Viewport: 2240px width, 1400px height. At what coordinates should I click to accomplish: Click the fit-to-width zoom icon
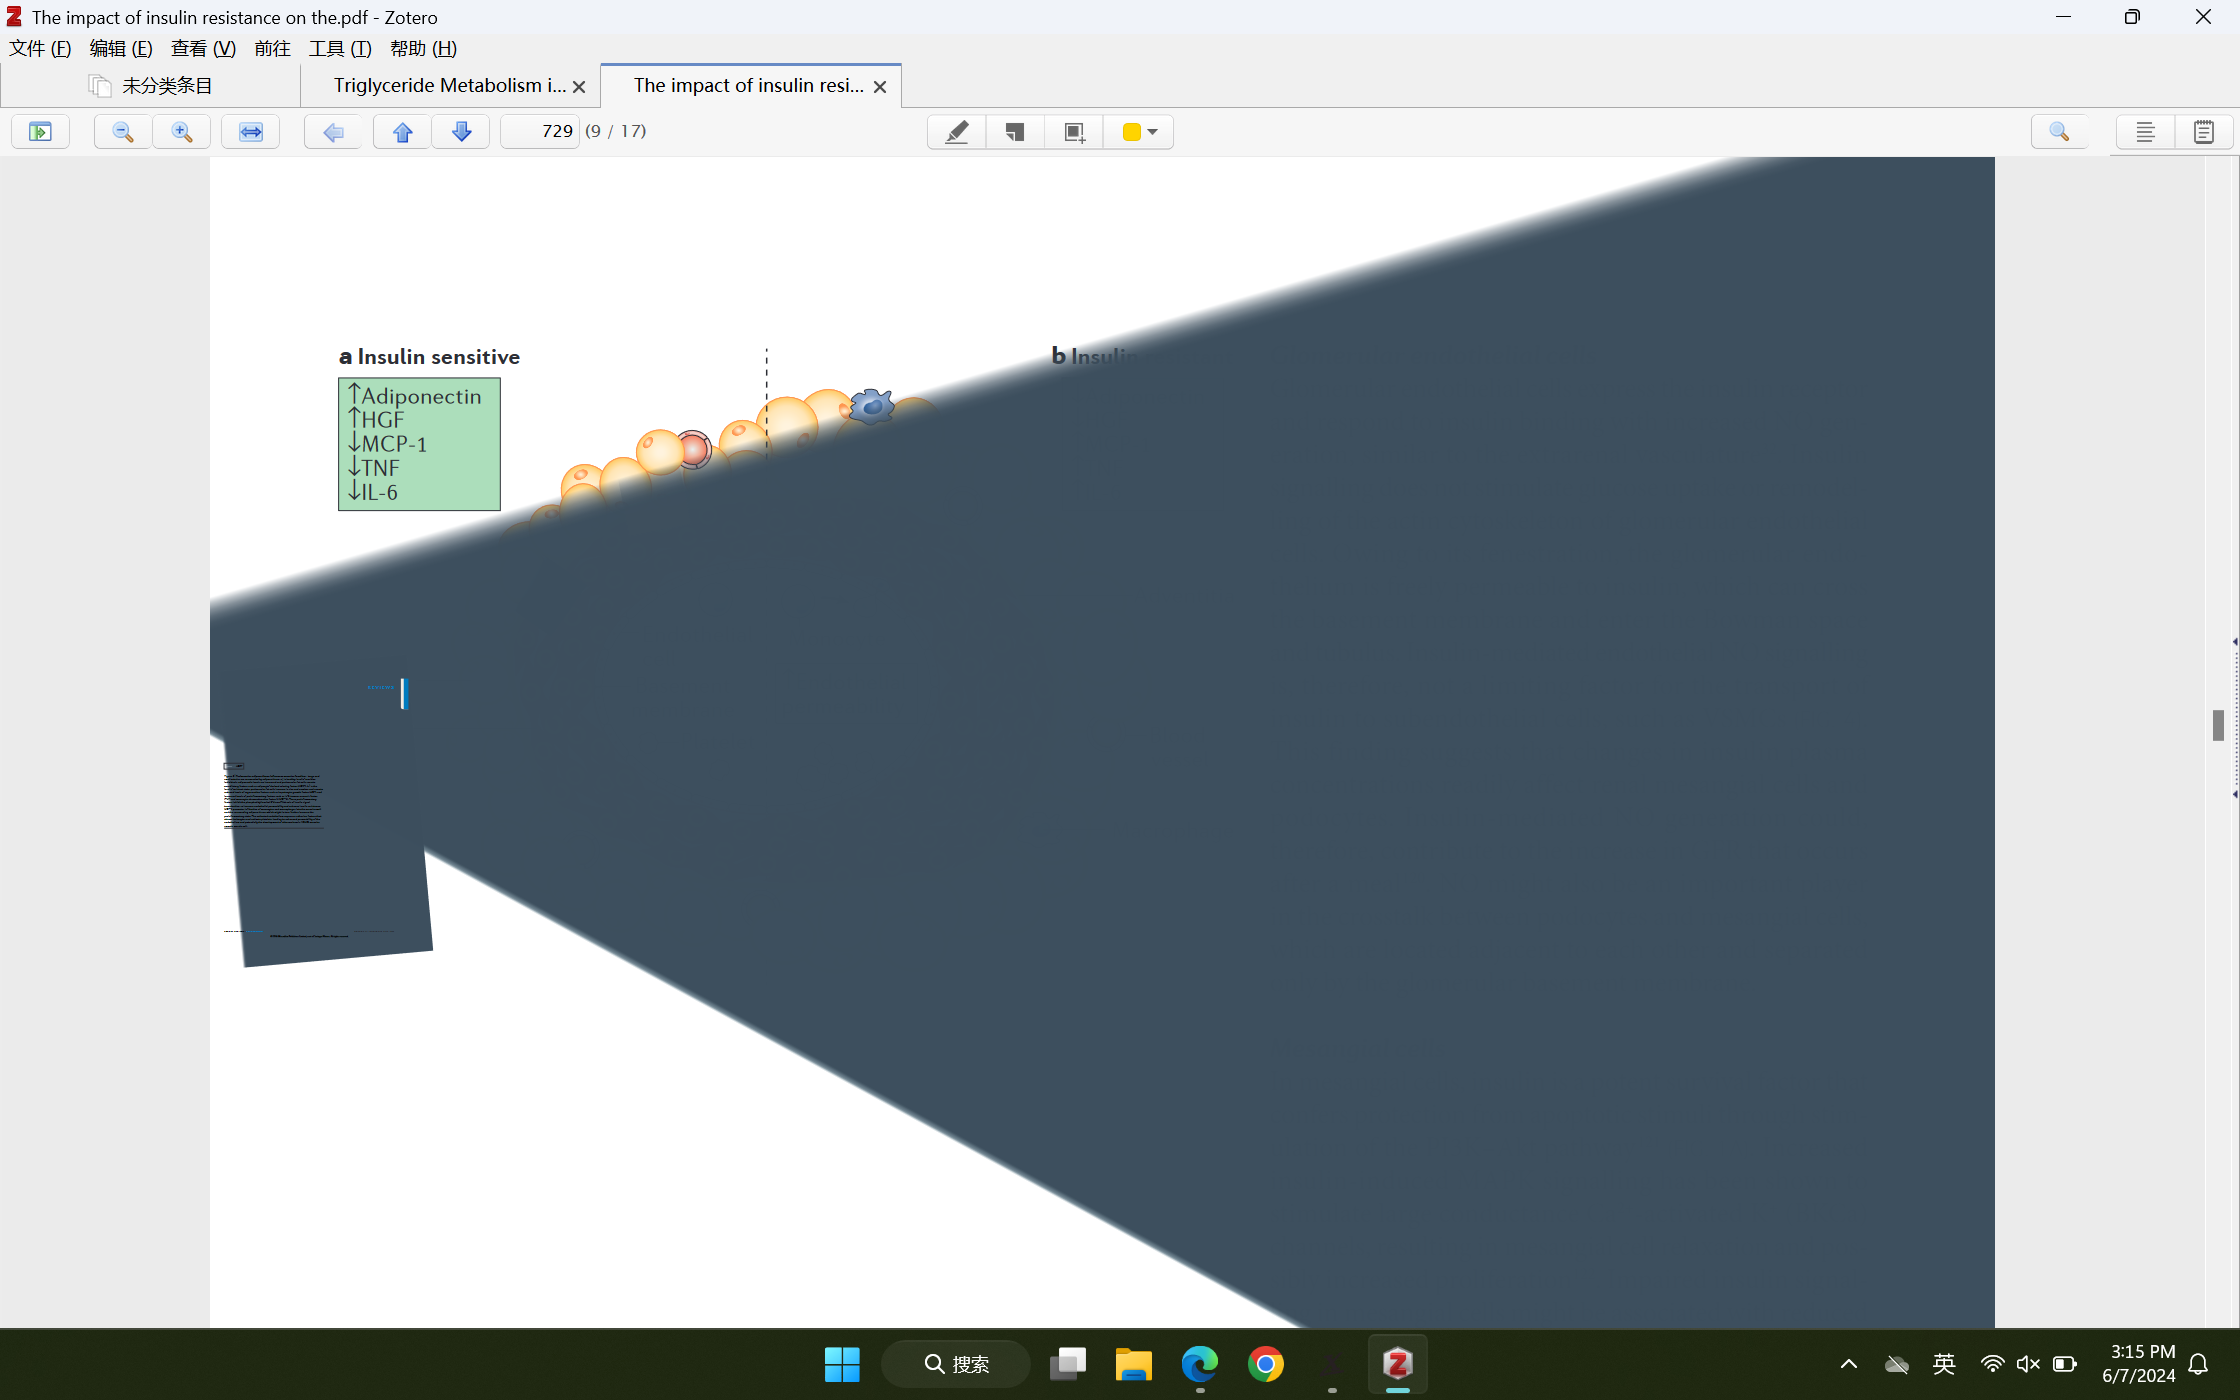point(250,131)
